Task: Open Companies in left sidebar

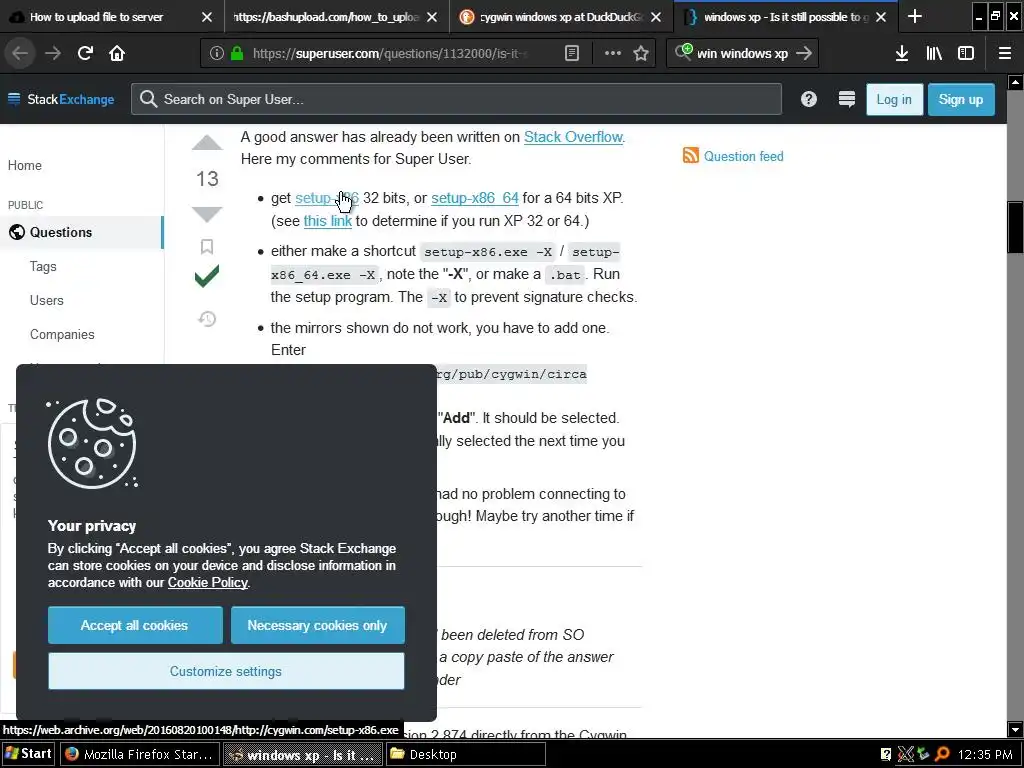Action: coord(62,334)
